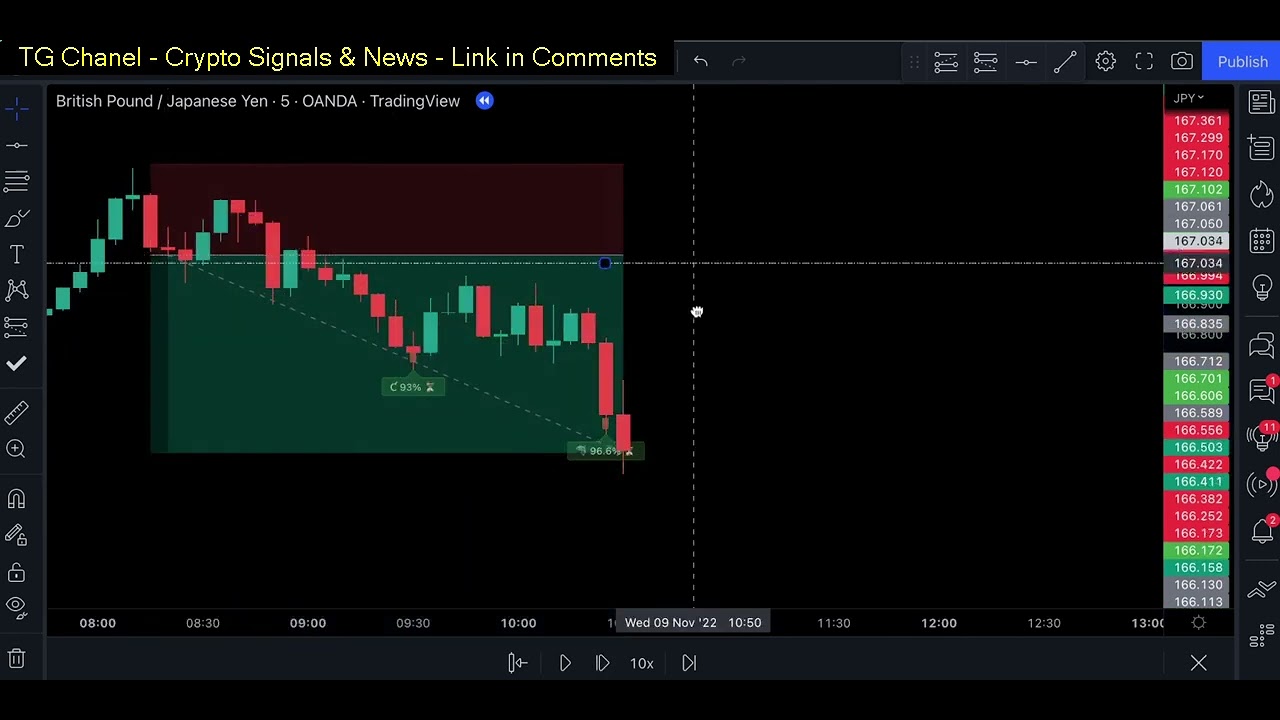This screenshot has width=1280, height=720.
Task: Open the hotlists flame panel
Action: click(1261, 194)
